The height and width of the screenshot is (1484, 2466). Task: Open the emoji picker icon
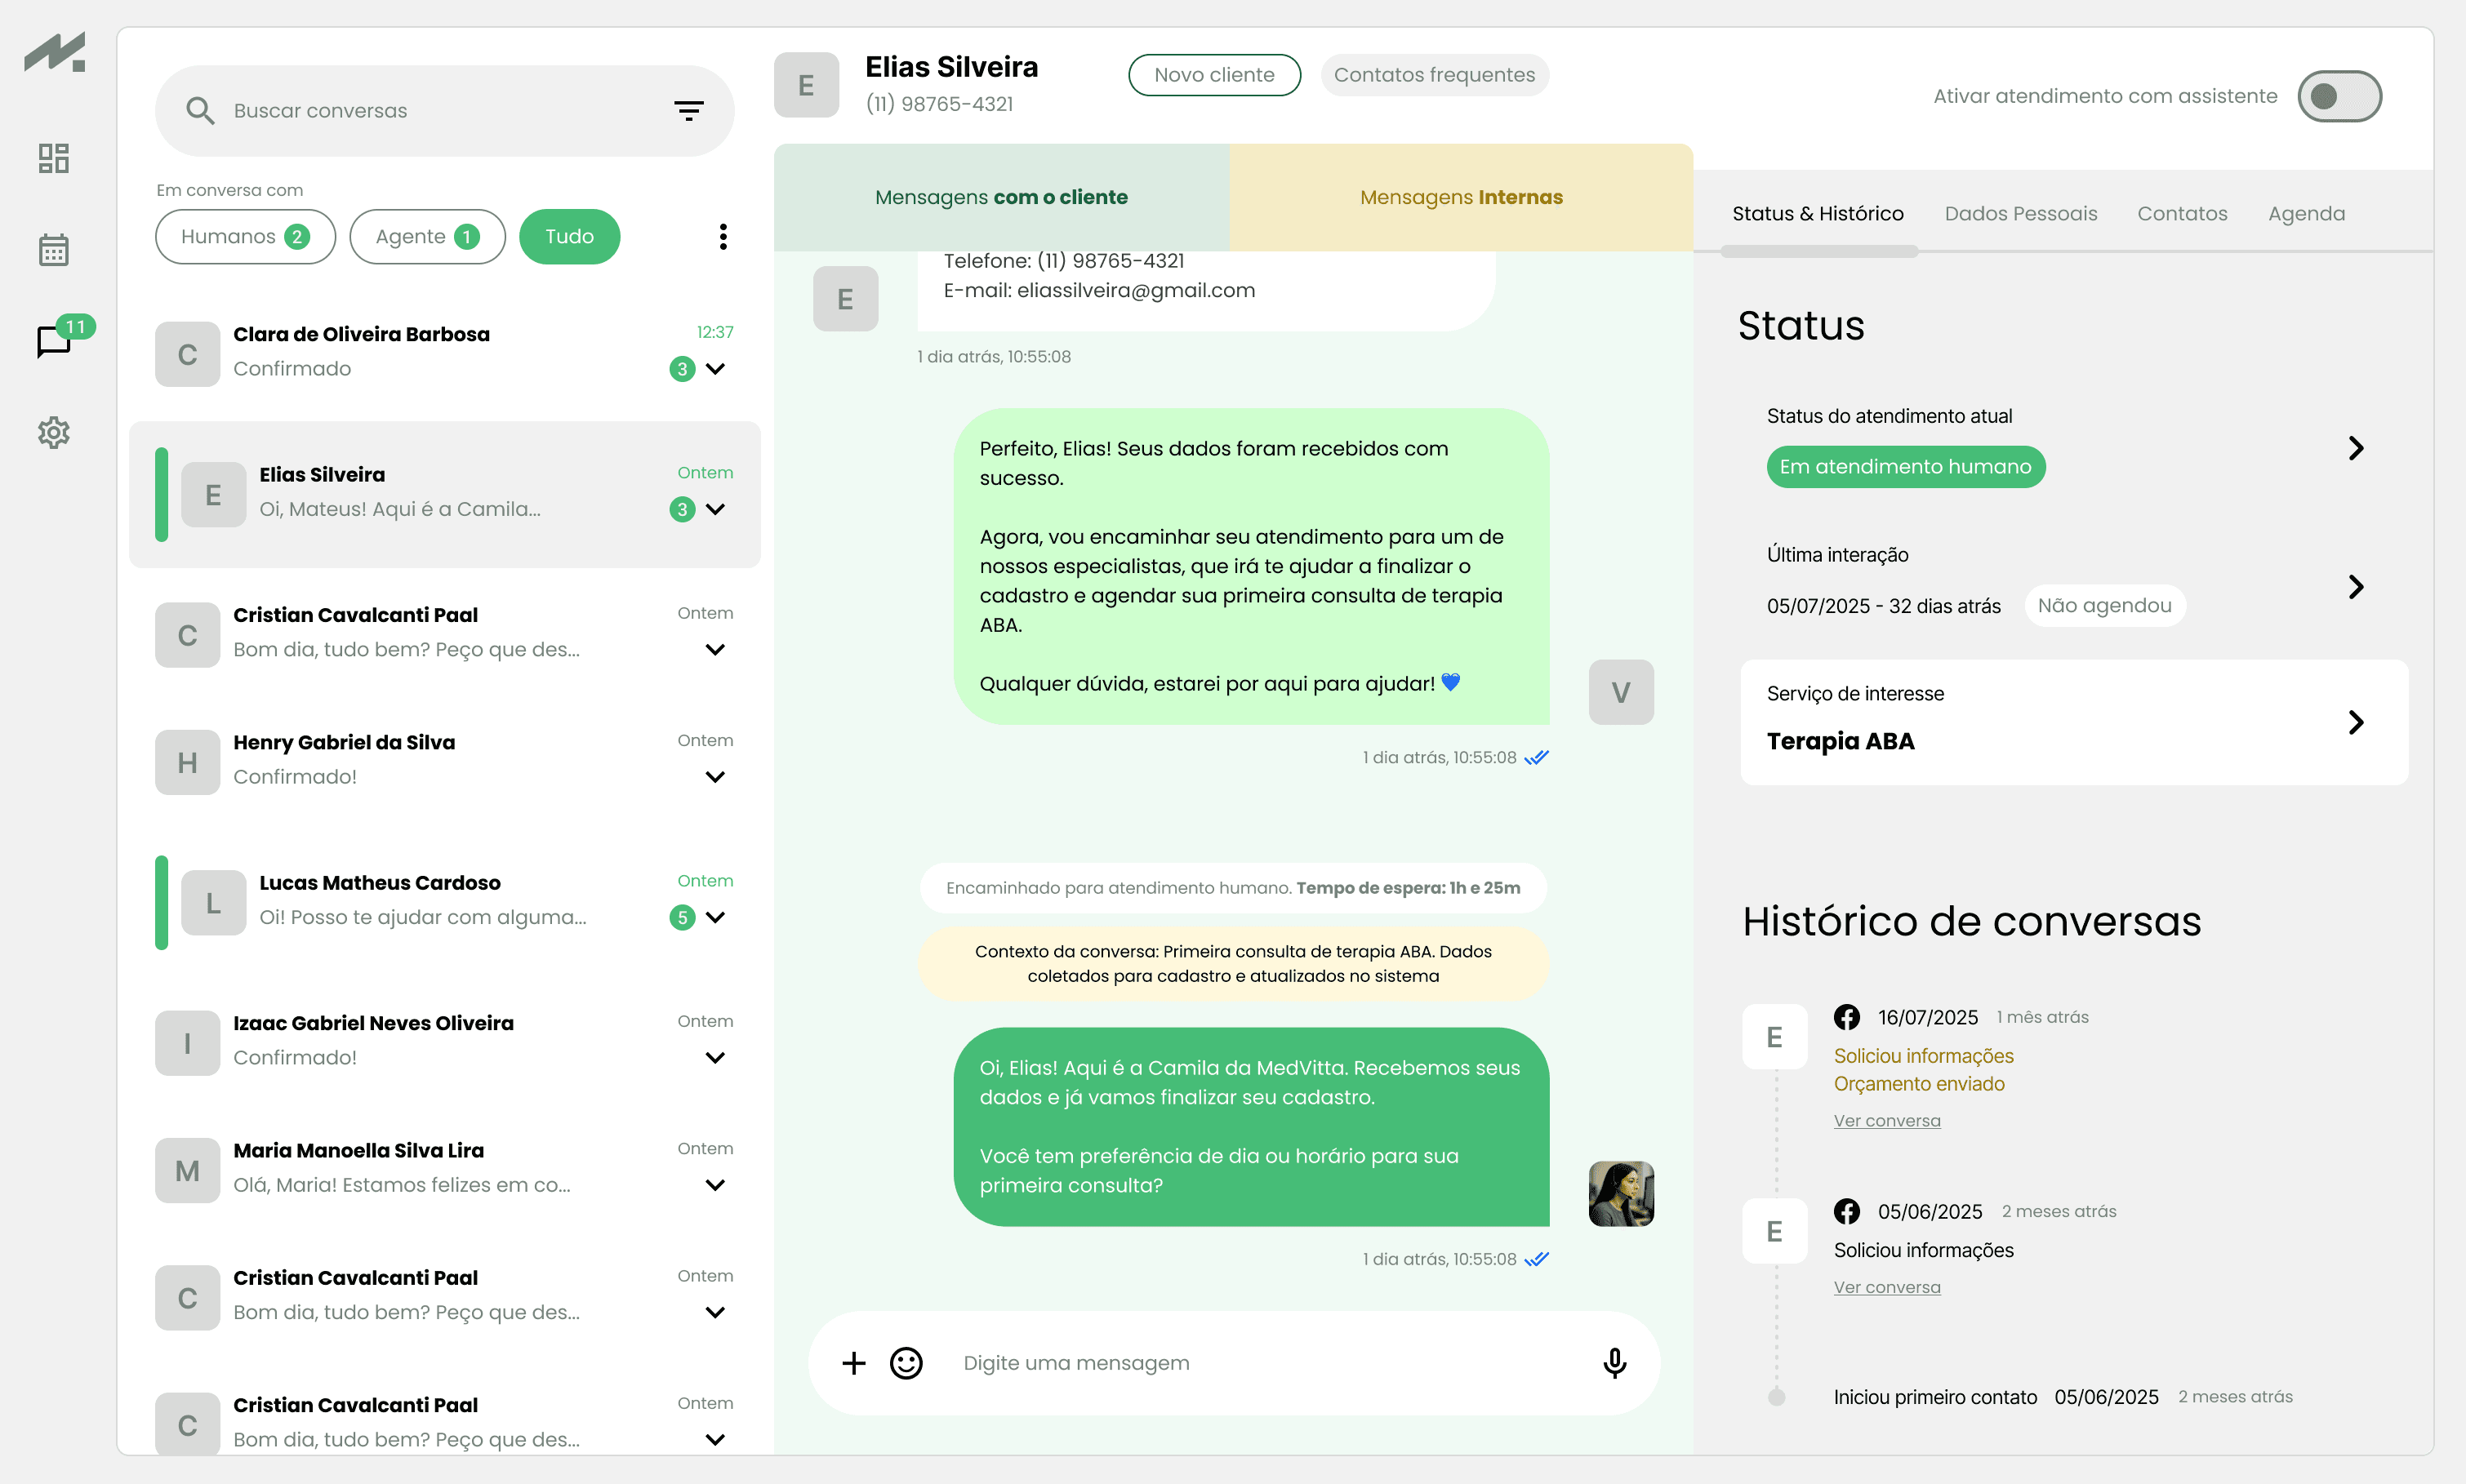tap(906, 1363)
